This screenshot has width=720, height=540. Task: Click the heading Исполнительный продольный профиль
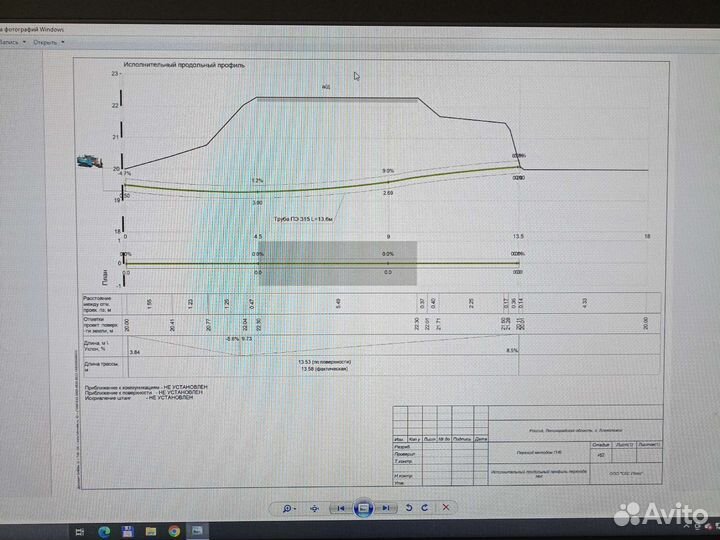pos(184,64)
